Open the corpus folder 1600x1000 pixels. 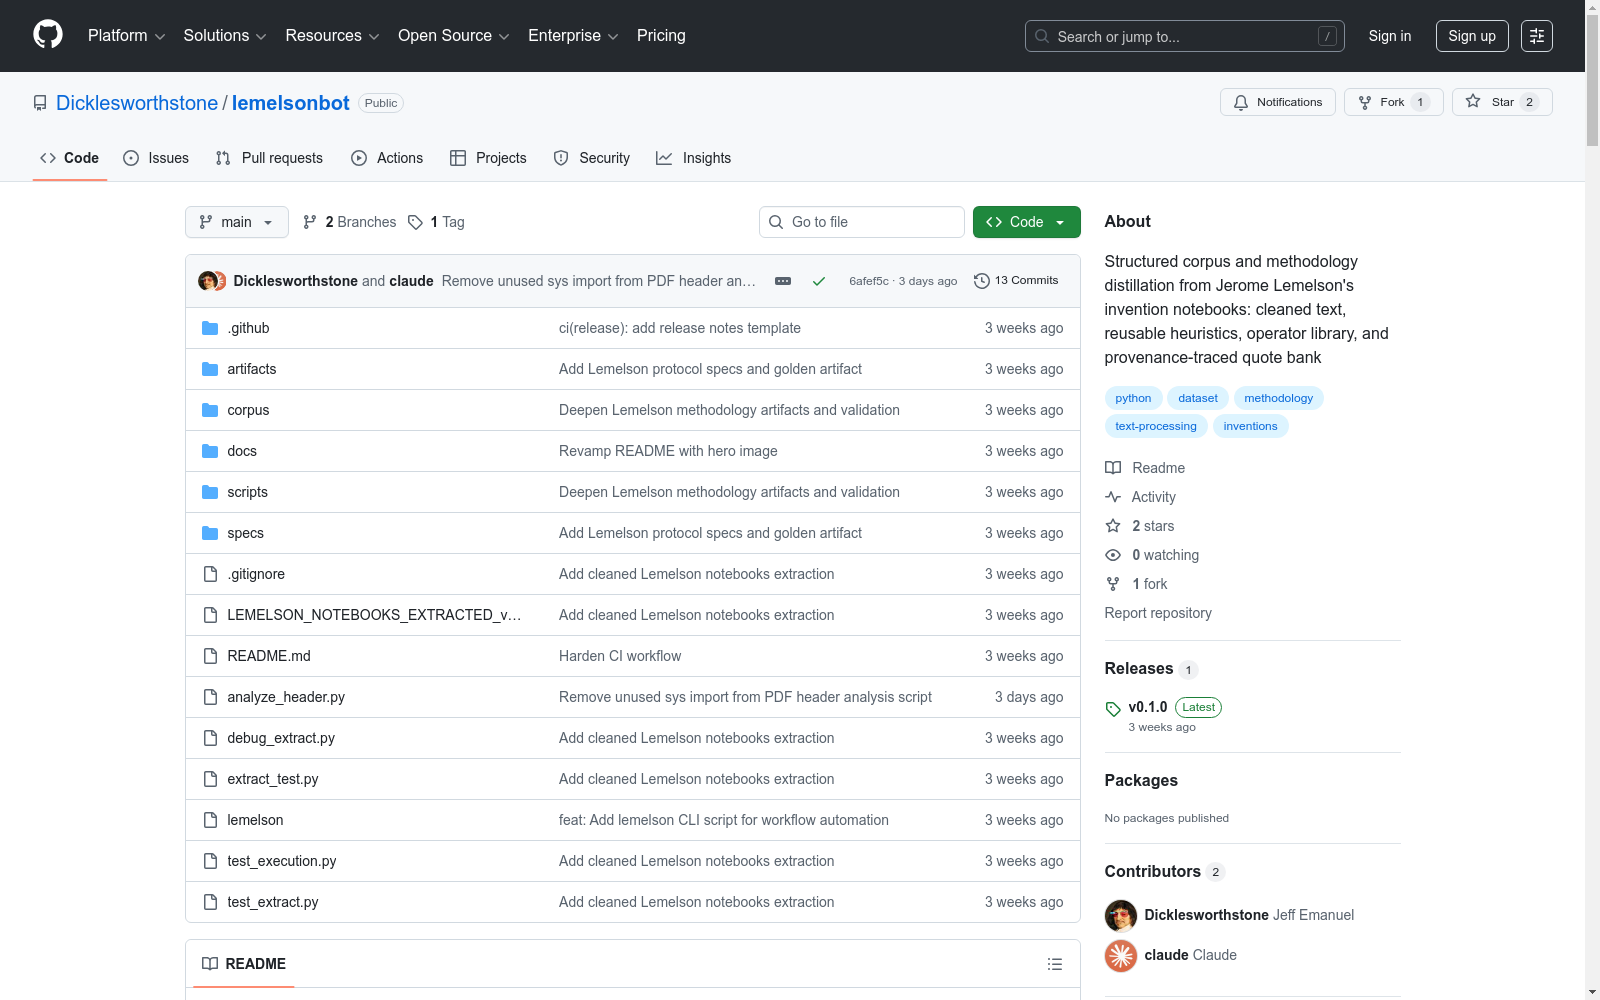pyautogui.click(x=248, y=410)
